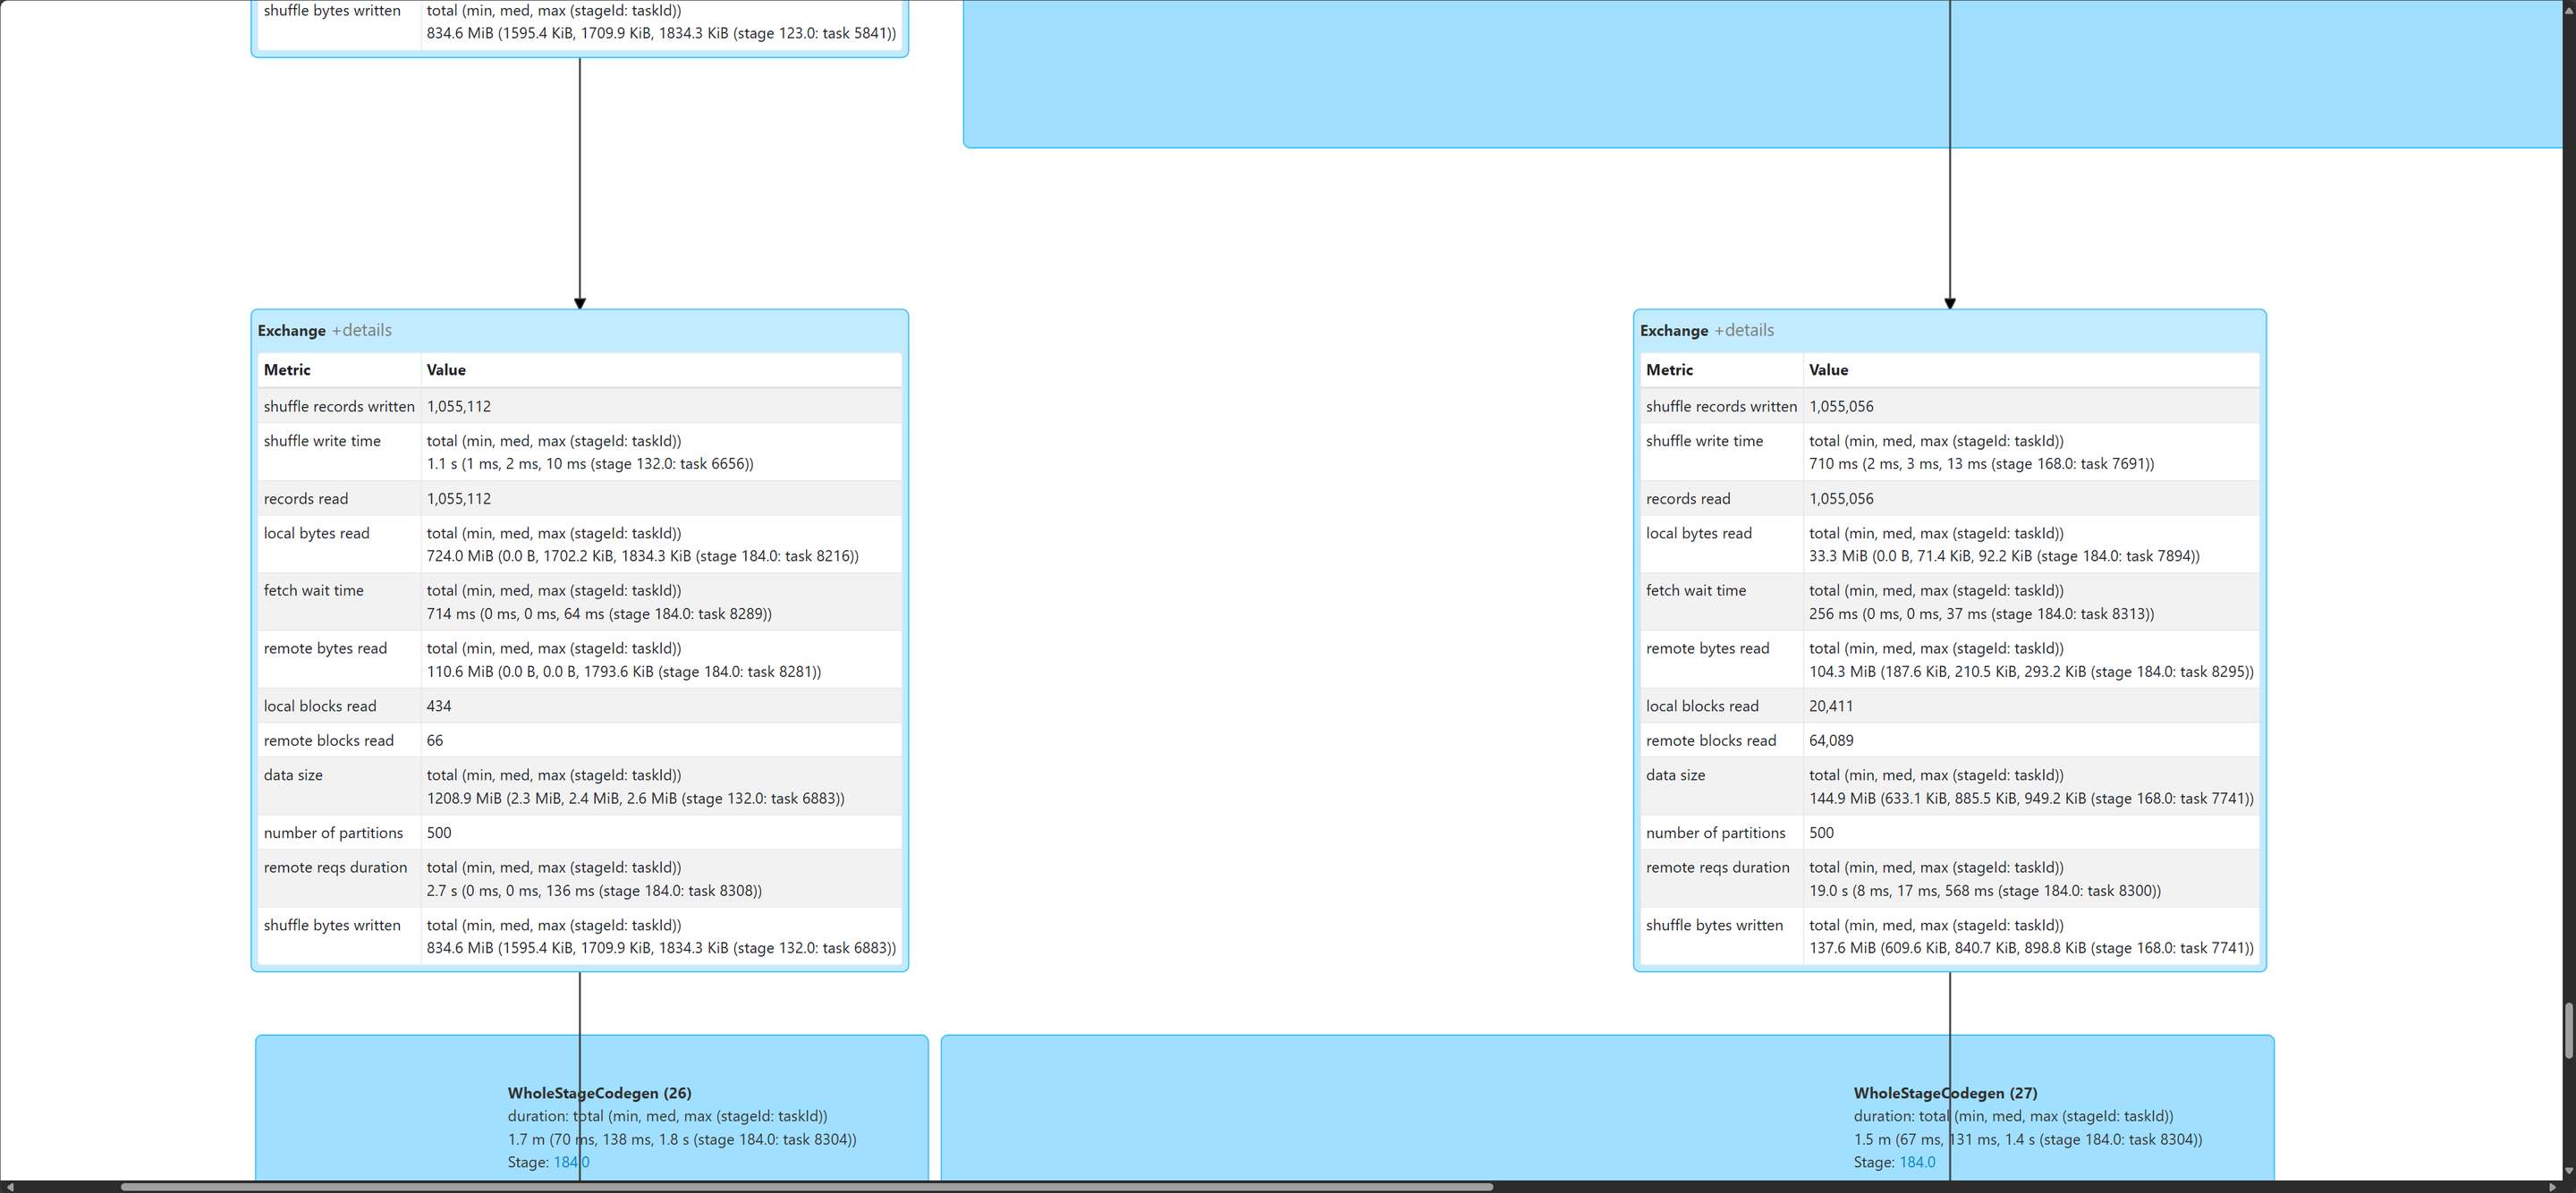This screenshot has height=1193, width=2576.
Task: Expand +details on the right Exchange node
Action: coord(1744,330)
